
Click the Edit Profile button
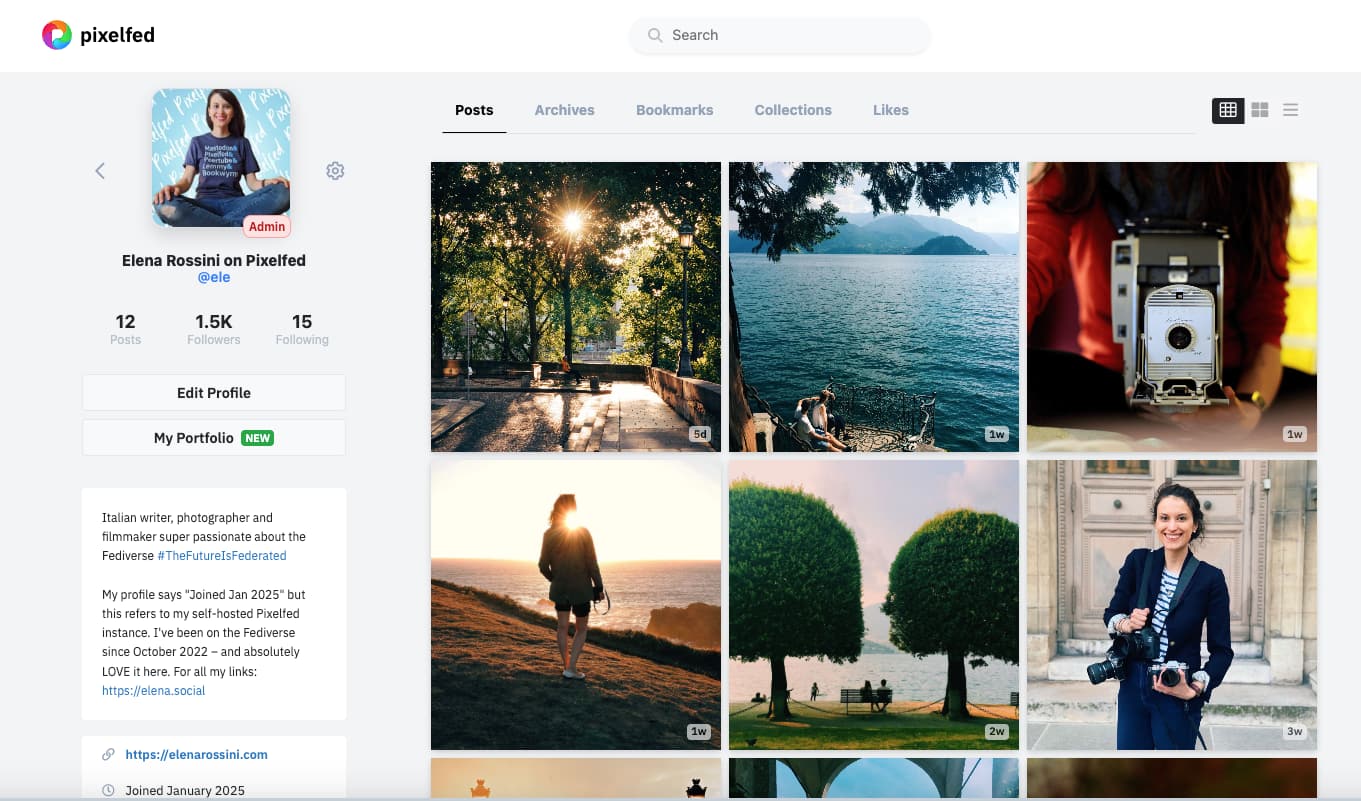(213, 392)
